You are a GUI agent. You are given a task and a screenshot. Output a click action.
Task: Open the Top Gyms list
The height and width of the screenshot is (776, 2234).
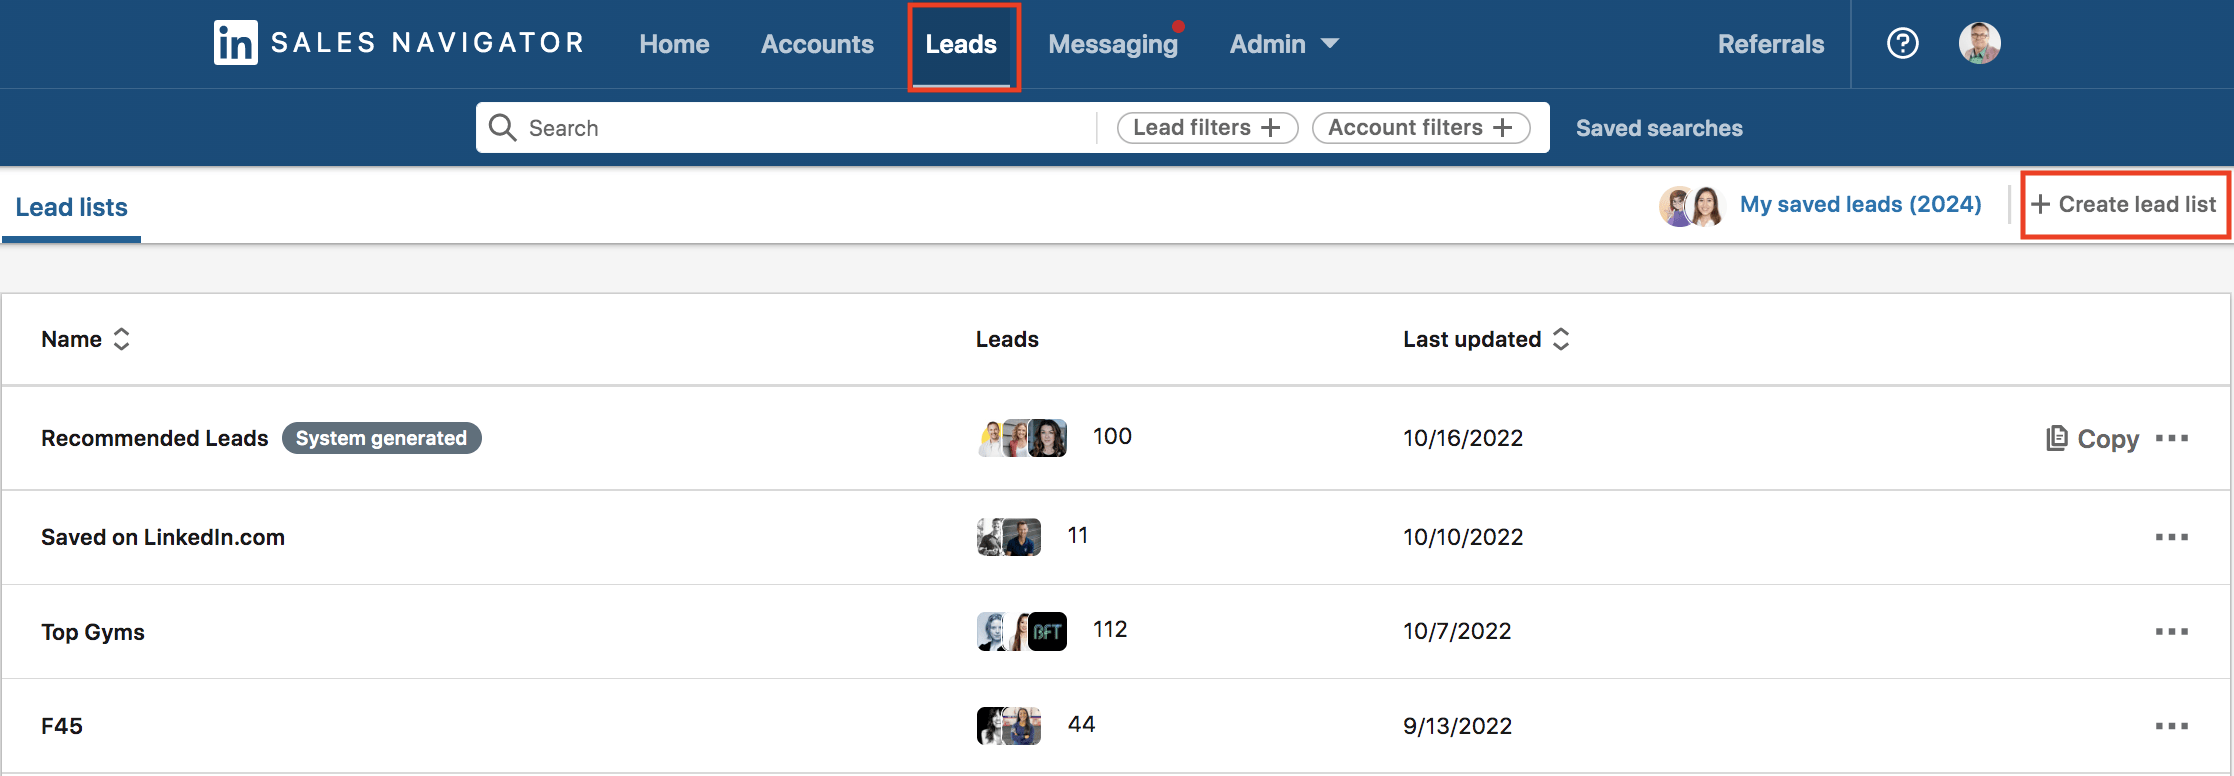pos(93,632)
